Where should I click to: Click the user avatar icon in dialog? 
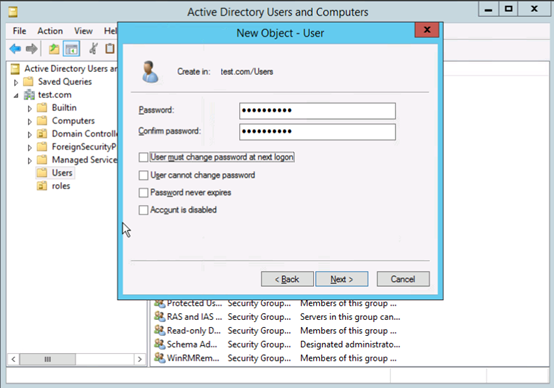pos(150,72)
